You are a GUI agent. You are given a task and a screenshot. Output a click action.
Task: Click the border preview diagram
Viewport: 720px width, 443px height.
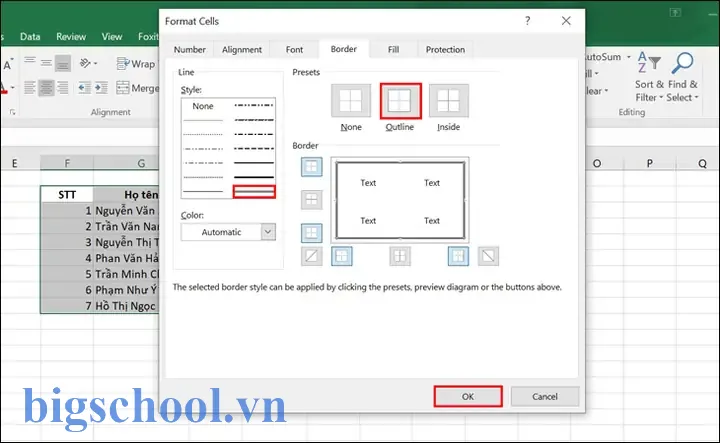(400, 200)
